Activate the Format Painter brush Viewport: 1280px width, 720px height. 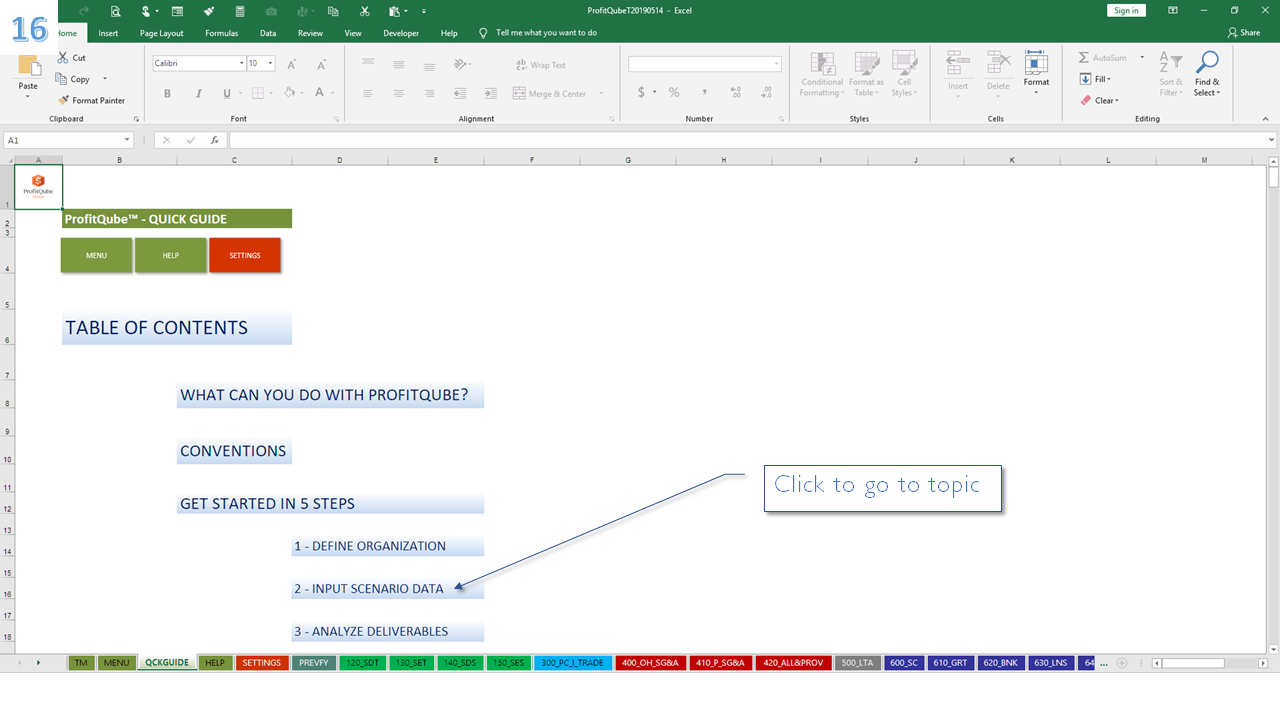[x=63, y=100]
